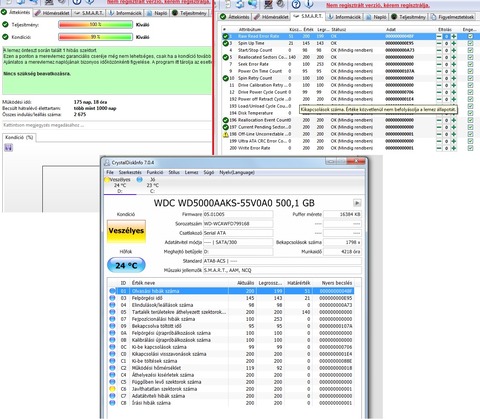
Task: Click green check icon beside Teljesítmény label
Action: tap(5, 25)
